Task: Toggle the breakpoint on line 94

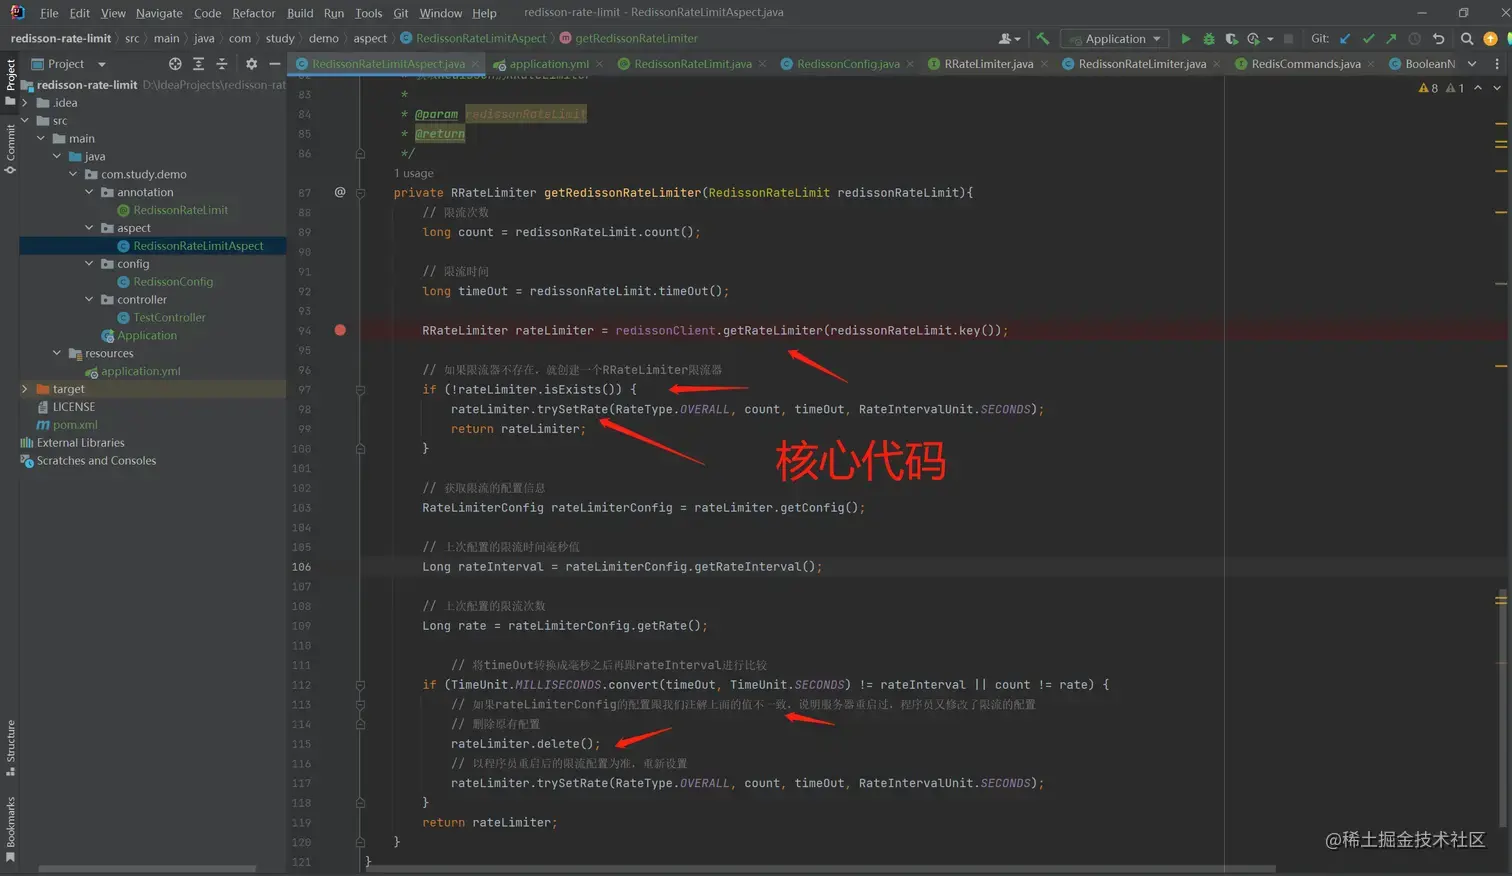Action: pos(340,330)
